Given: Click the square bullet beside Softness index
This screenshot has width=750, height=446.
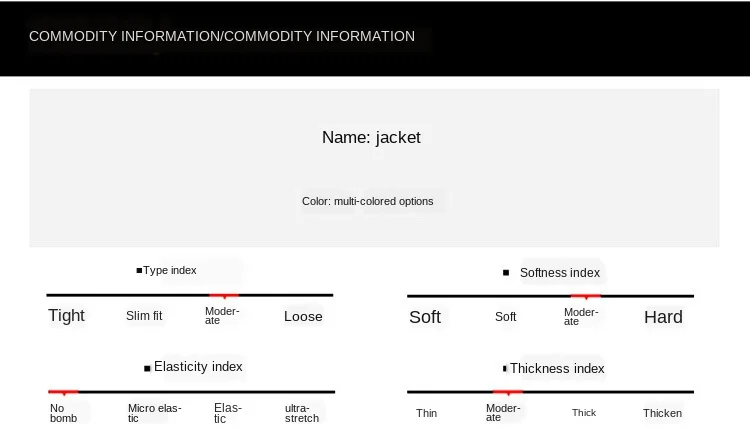Looking at the screenshot, I should click(x=506, y=273).
